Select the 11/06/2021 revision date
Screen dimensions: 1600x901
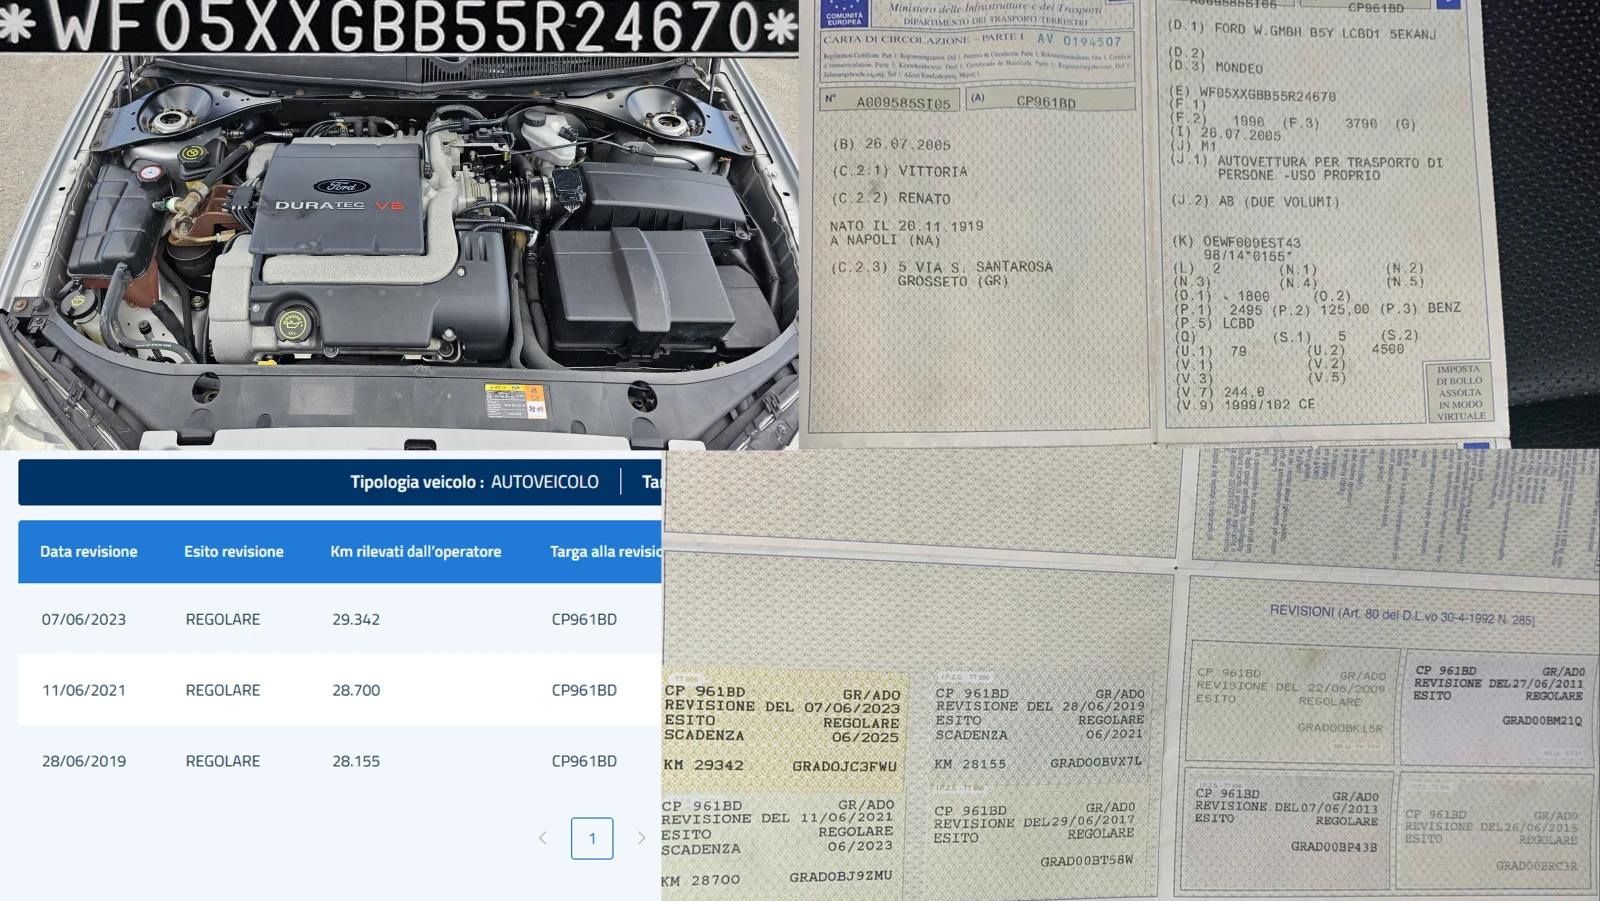click(x=84, y=690)
